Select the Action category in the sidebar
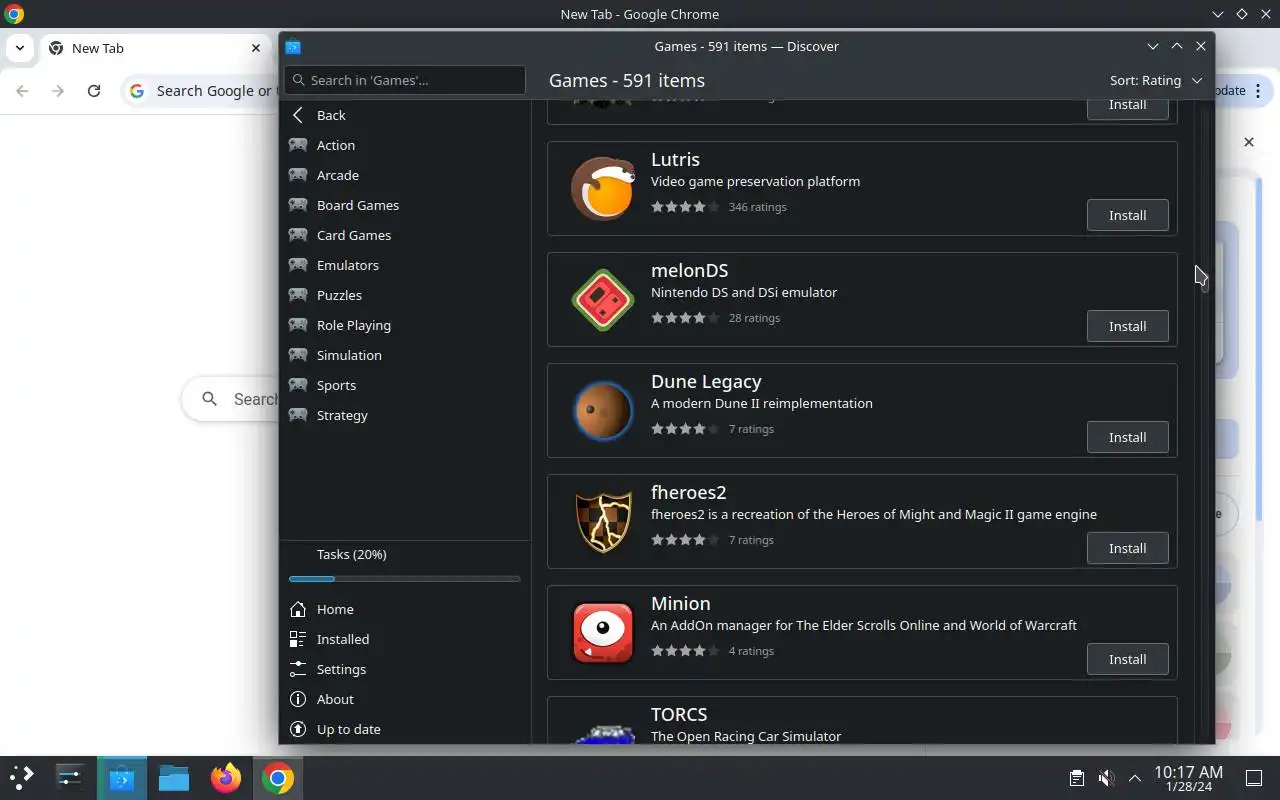This screenshot has width=1280, height=800. click(x=405, y=145)
